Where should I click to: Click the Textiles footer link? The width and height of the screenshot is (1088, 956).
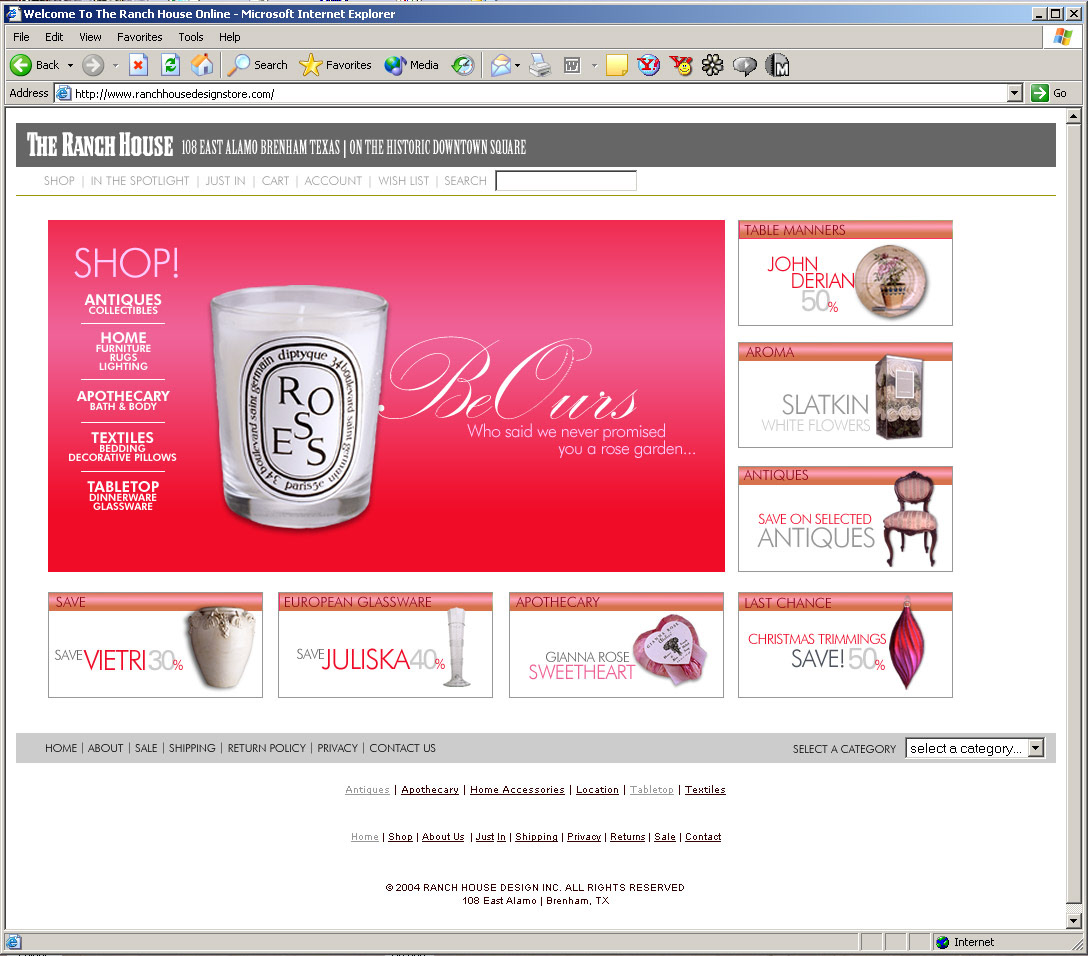[705, 789]
